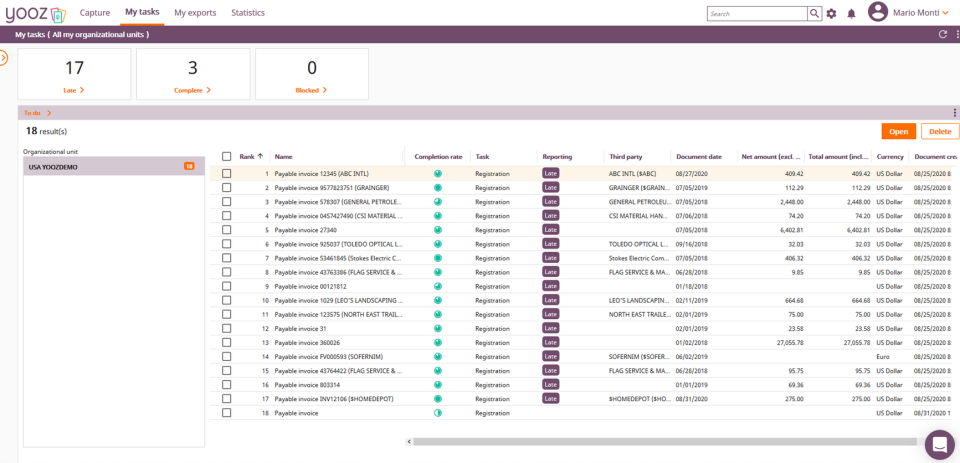Viewport: 960px width, 463px height.
Task: Expand the left side panel arrow
Action: 4,58
